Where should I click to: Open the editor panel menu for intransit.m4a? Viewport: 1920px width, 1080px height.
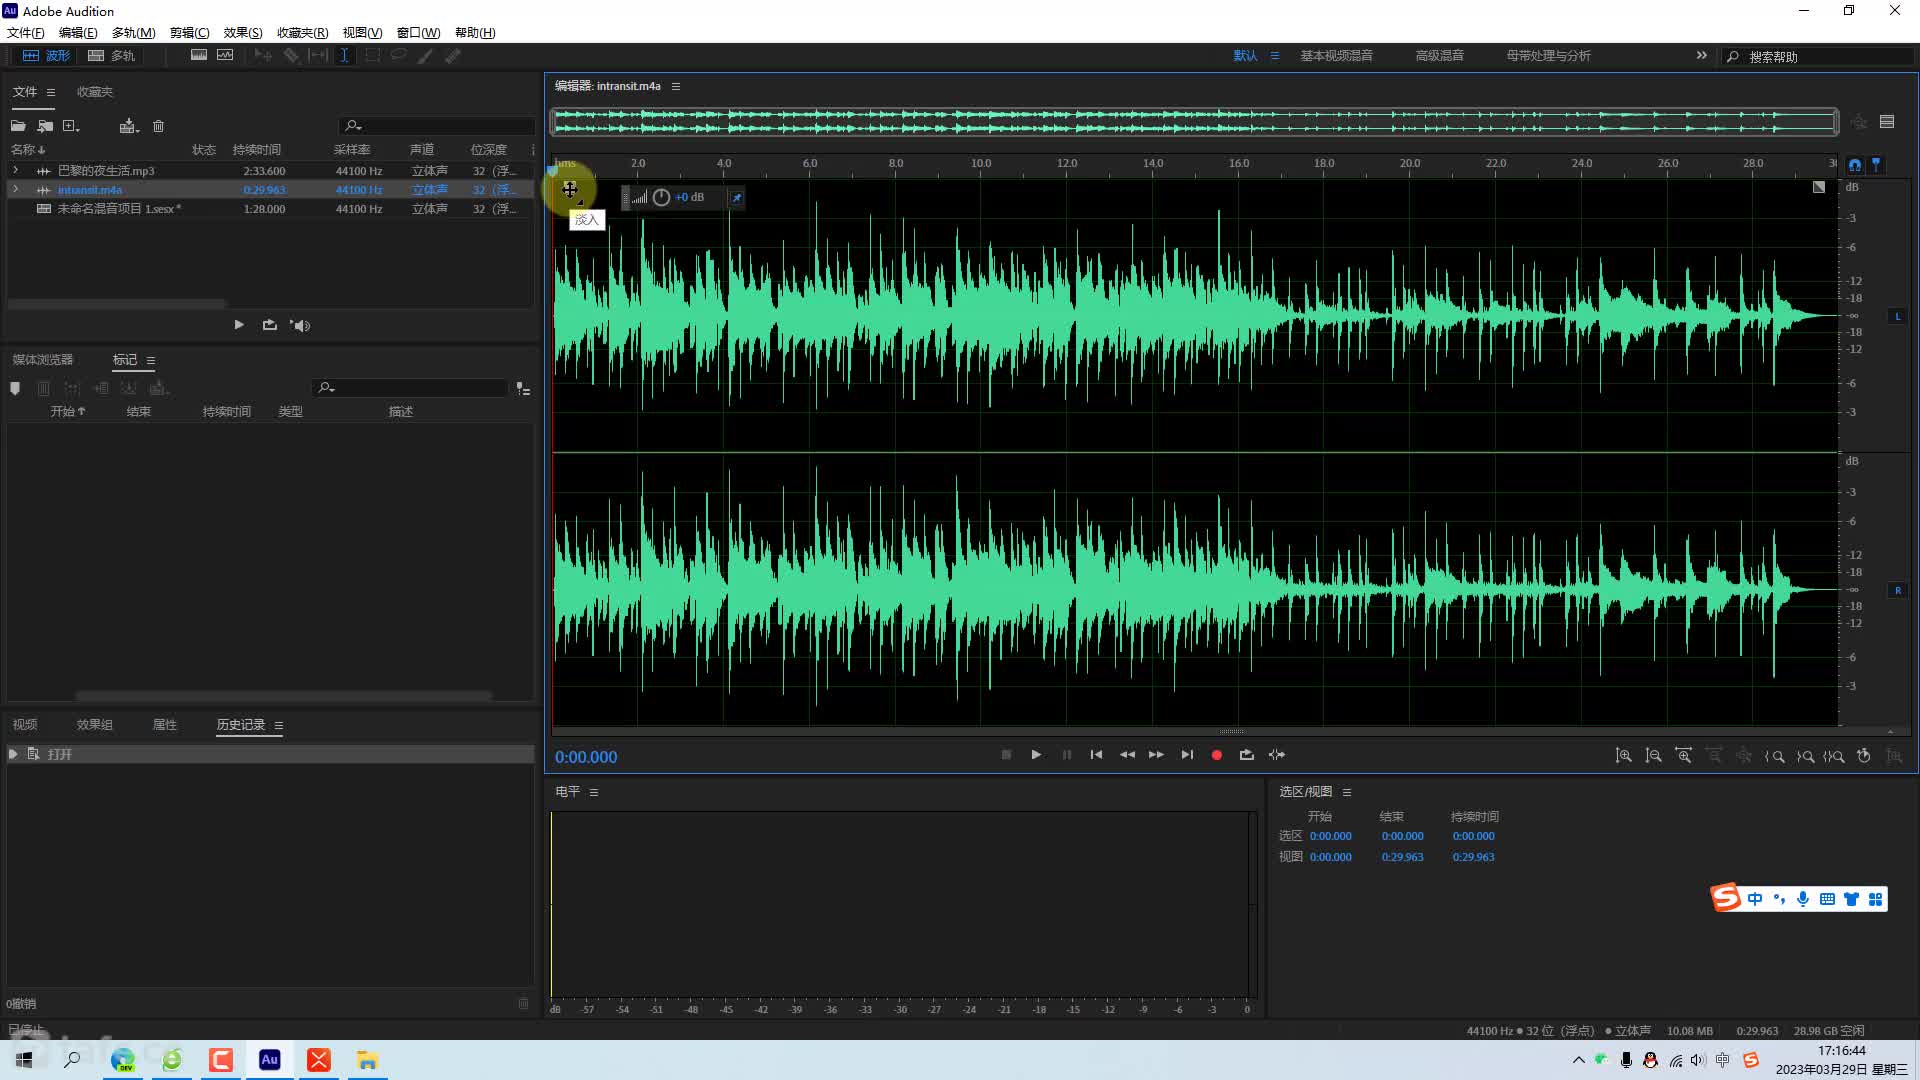(676, 86)
